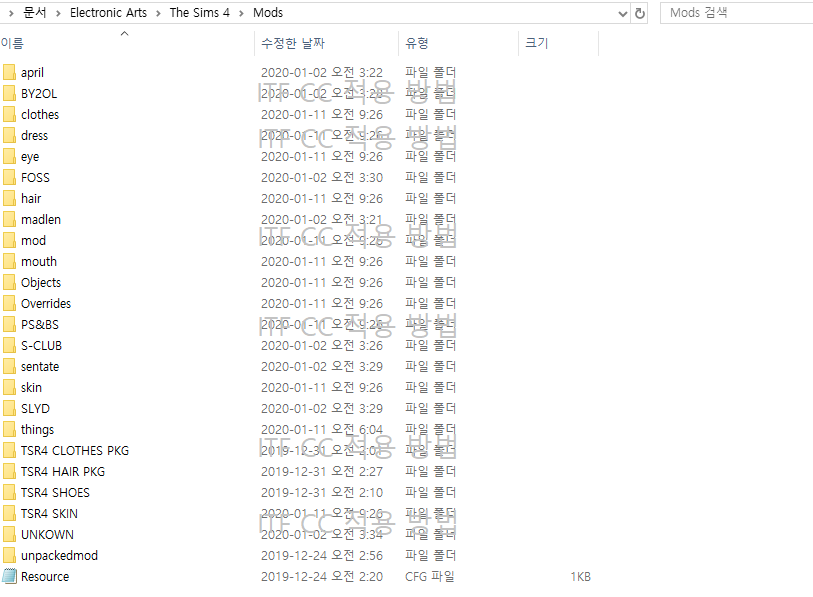The image size is (813, 597).
Task: Open the address bar history dropdown
Action: coord(623,13)
